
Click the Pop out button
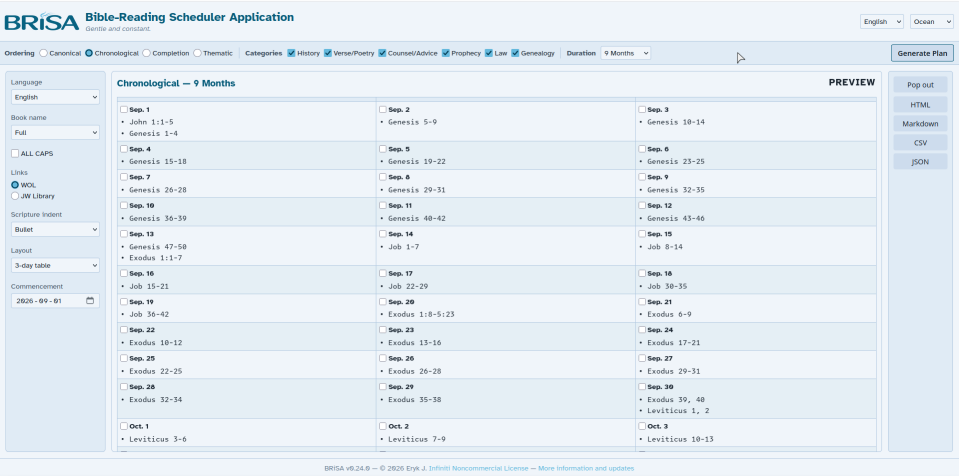pyautogui.click(x=920, y=85)
